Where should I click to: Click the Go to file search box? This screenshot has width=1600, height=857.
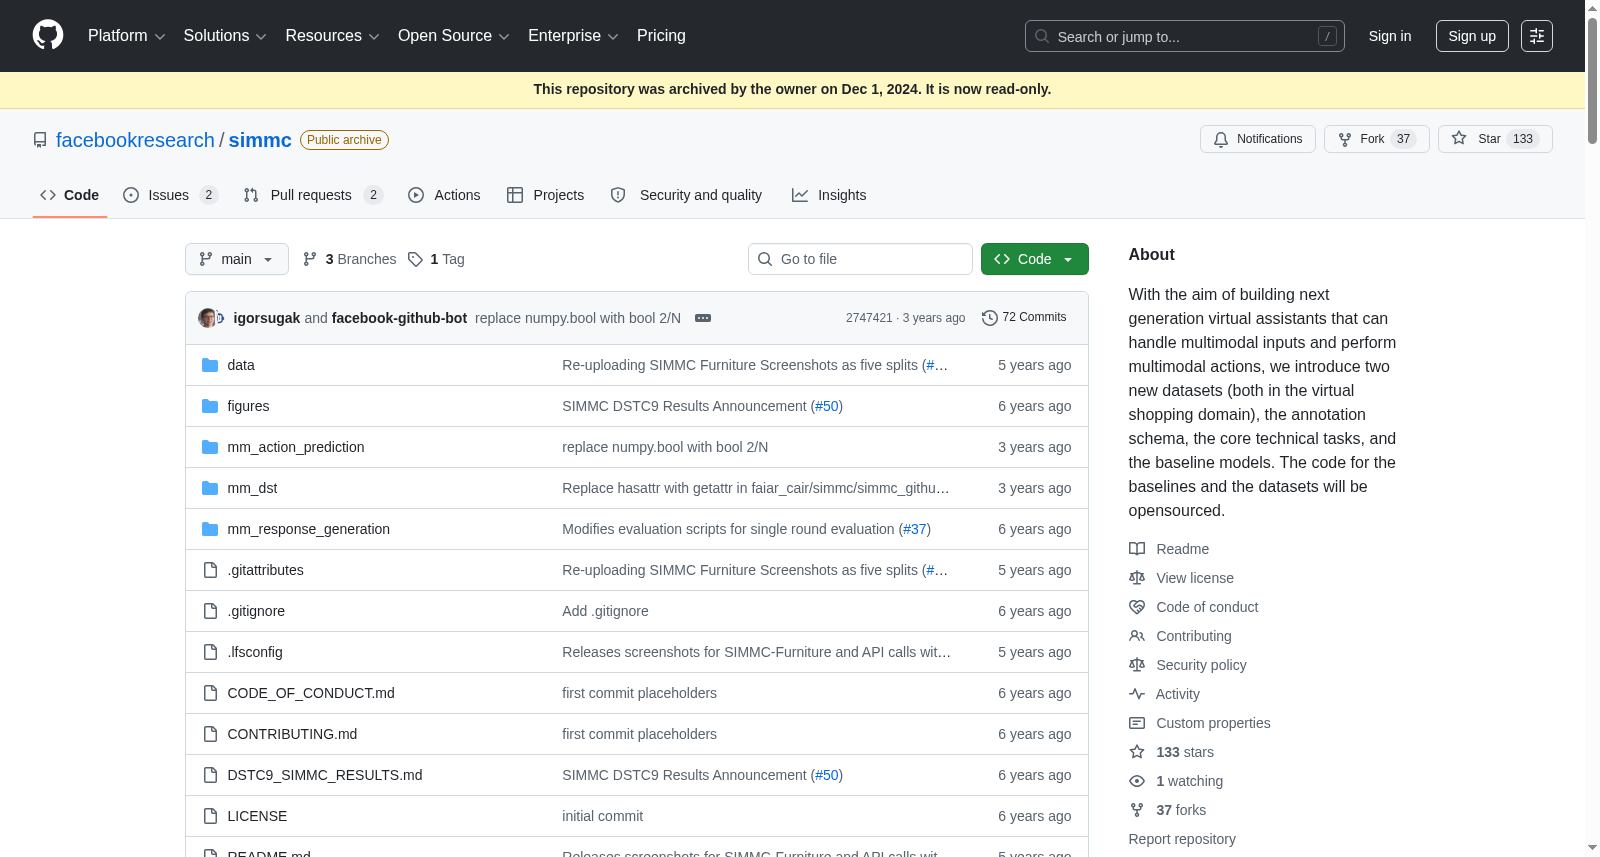pyautogui.click(x=860, y=259)
